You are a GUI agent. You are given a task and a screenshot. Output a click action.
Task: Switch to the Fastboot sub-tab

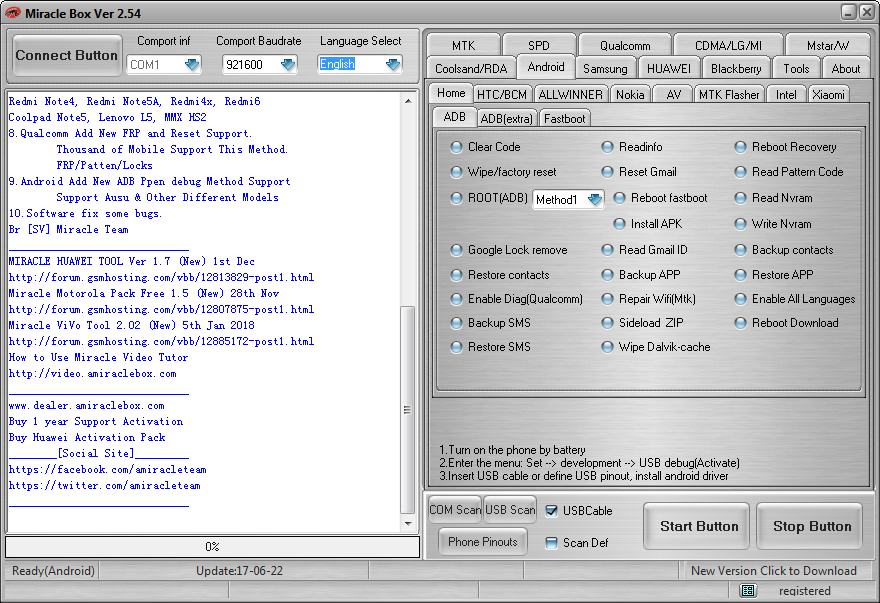tap(564, 119)
